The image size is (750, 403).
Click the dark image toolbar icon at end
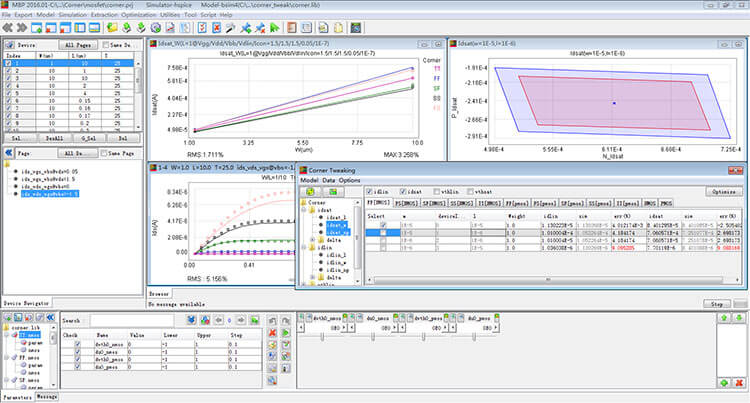(x=355, y=28)
